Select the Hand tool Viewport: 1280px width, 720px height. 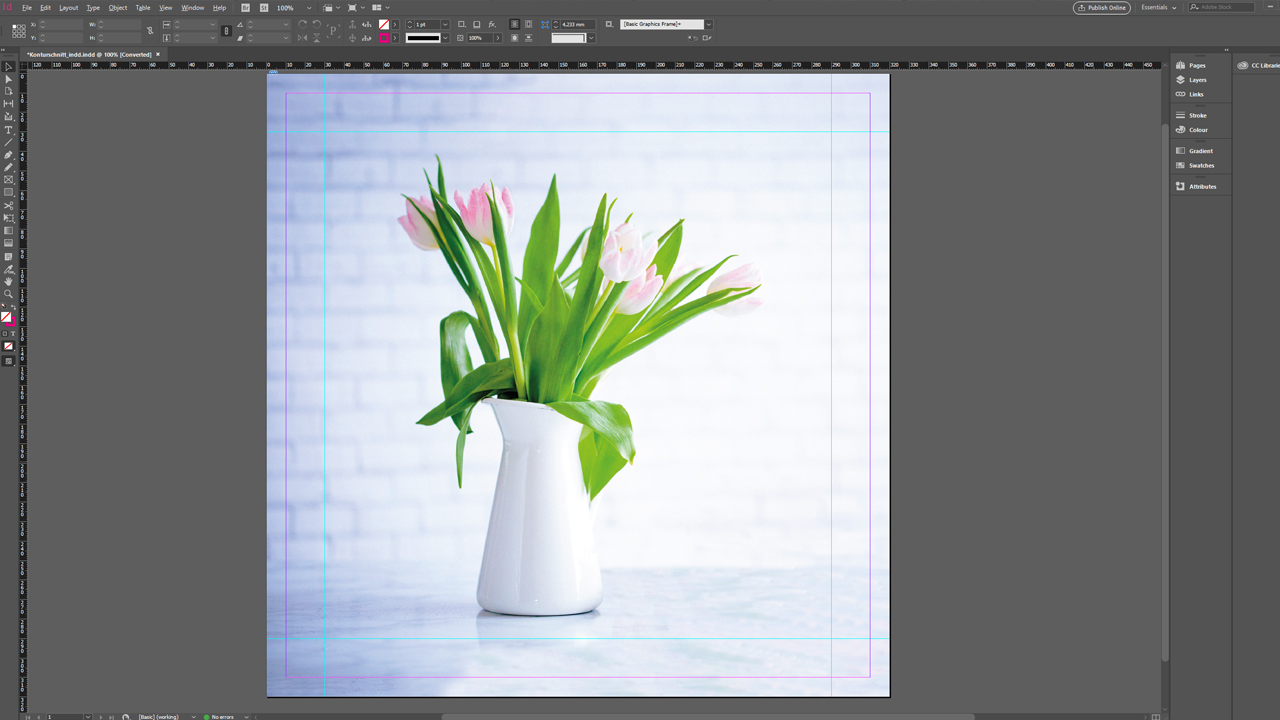click(9, 283)
